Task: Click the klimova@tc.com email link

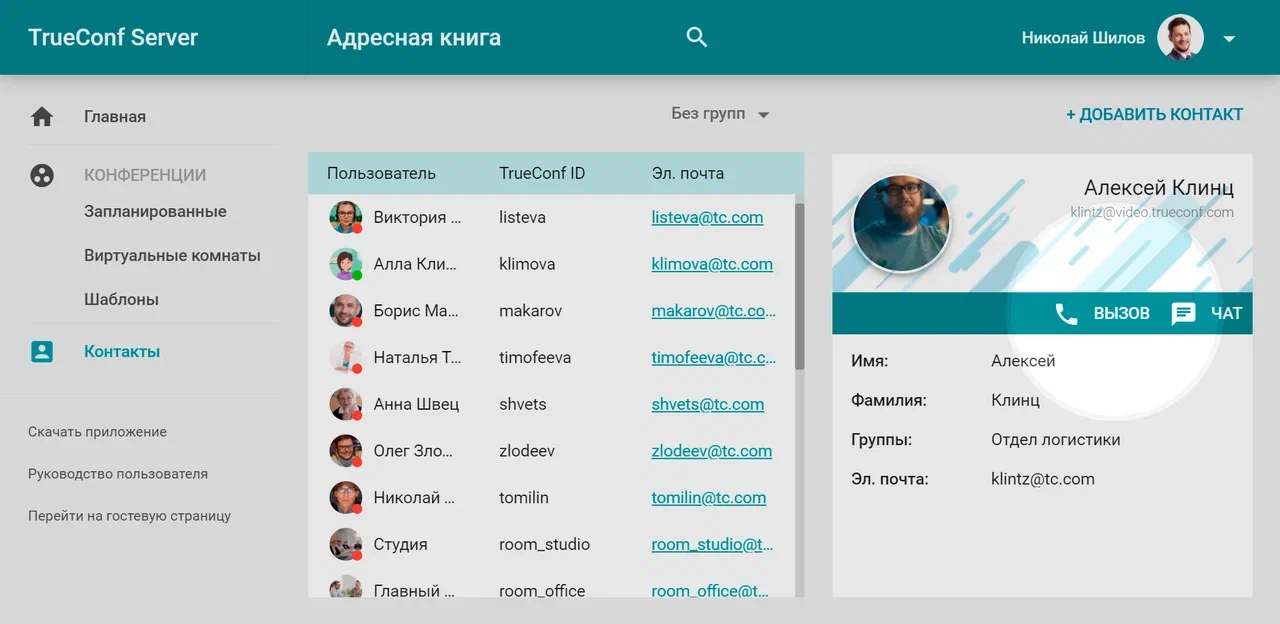Action: 712,264
